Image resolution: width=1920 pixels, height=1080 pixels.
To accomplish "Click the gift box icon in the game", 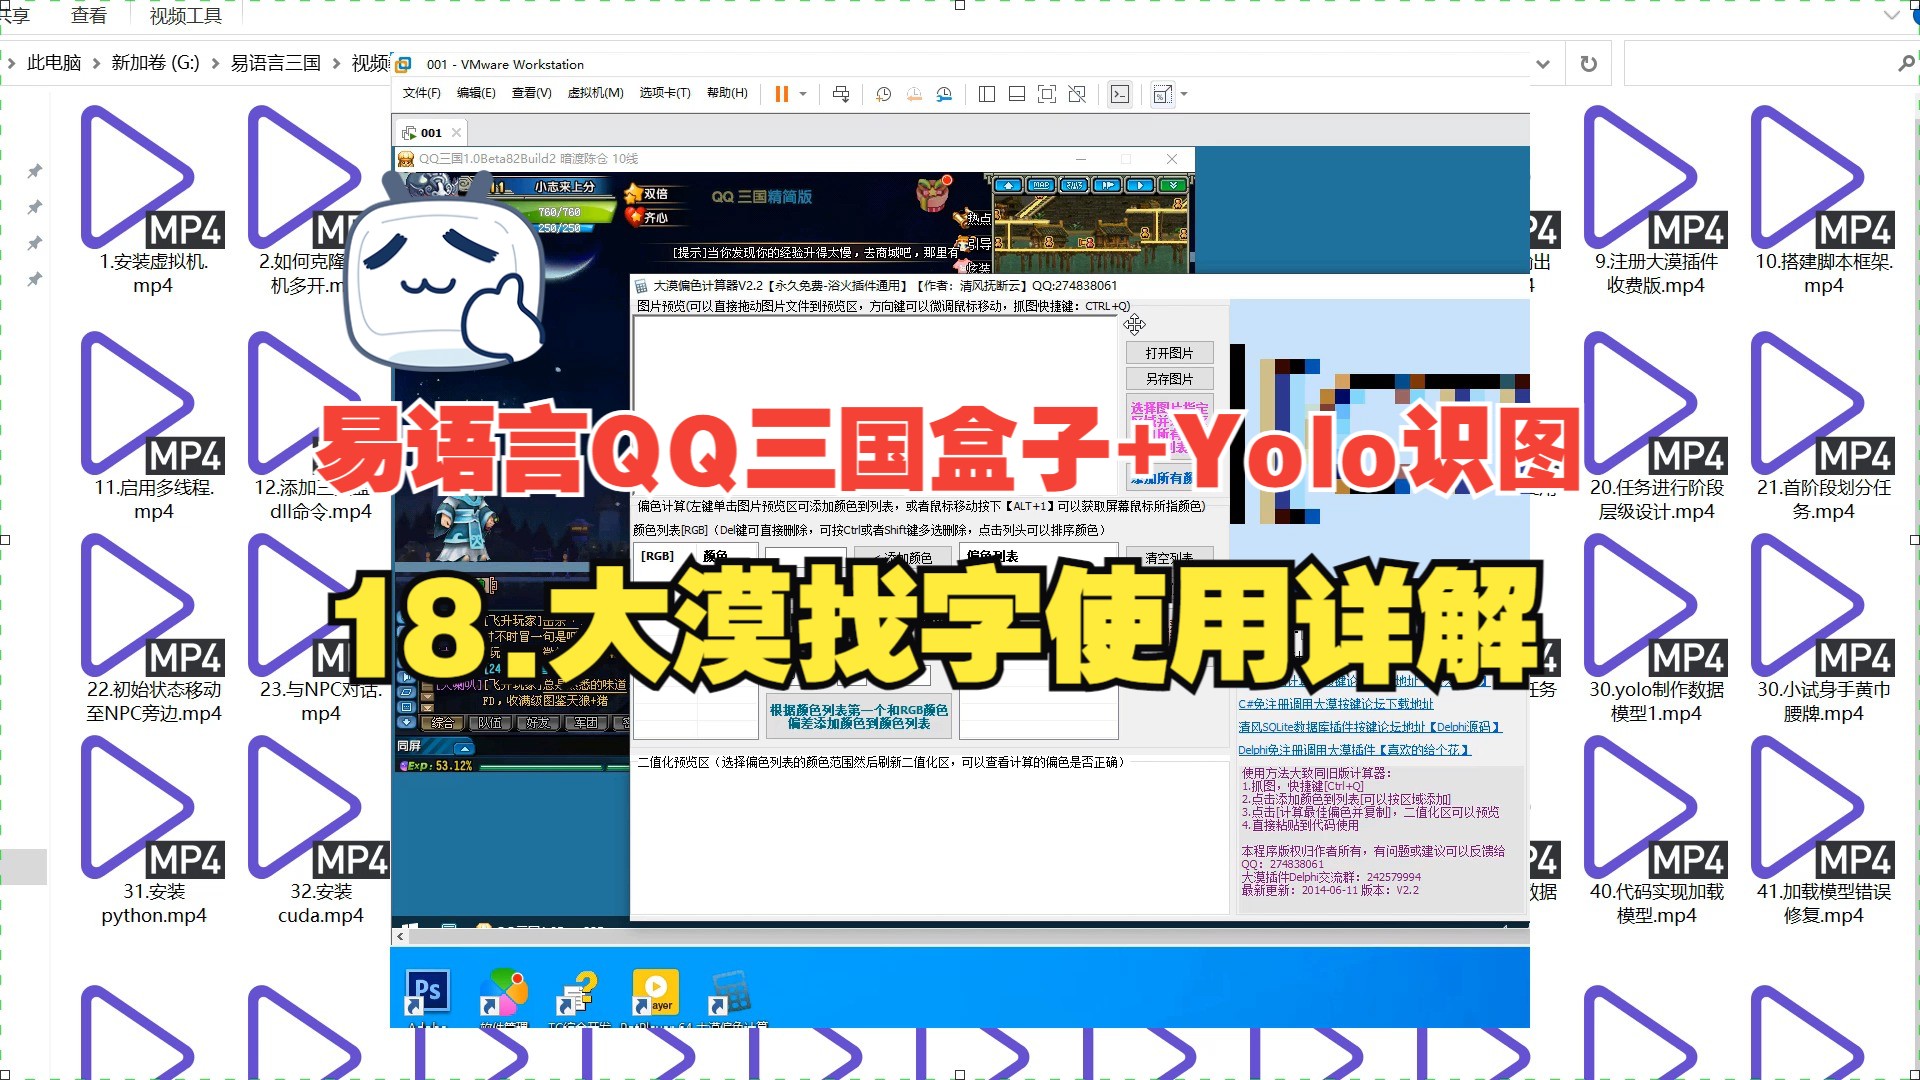I will click(x=934, y=193).
